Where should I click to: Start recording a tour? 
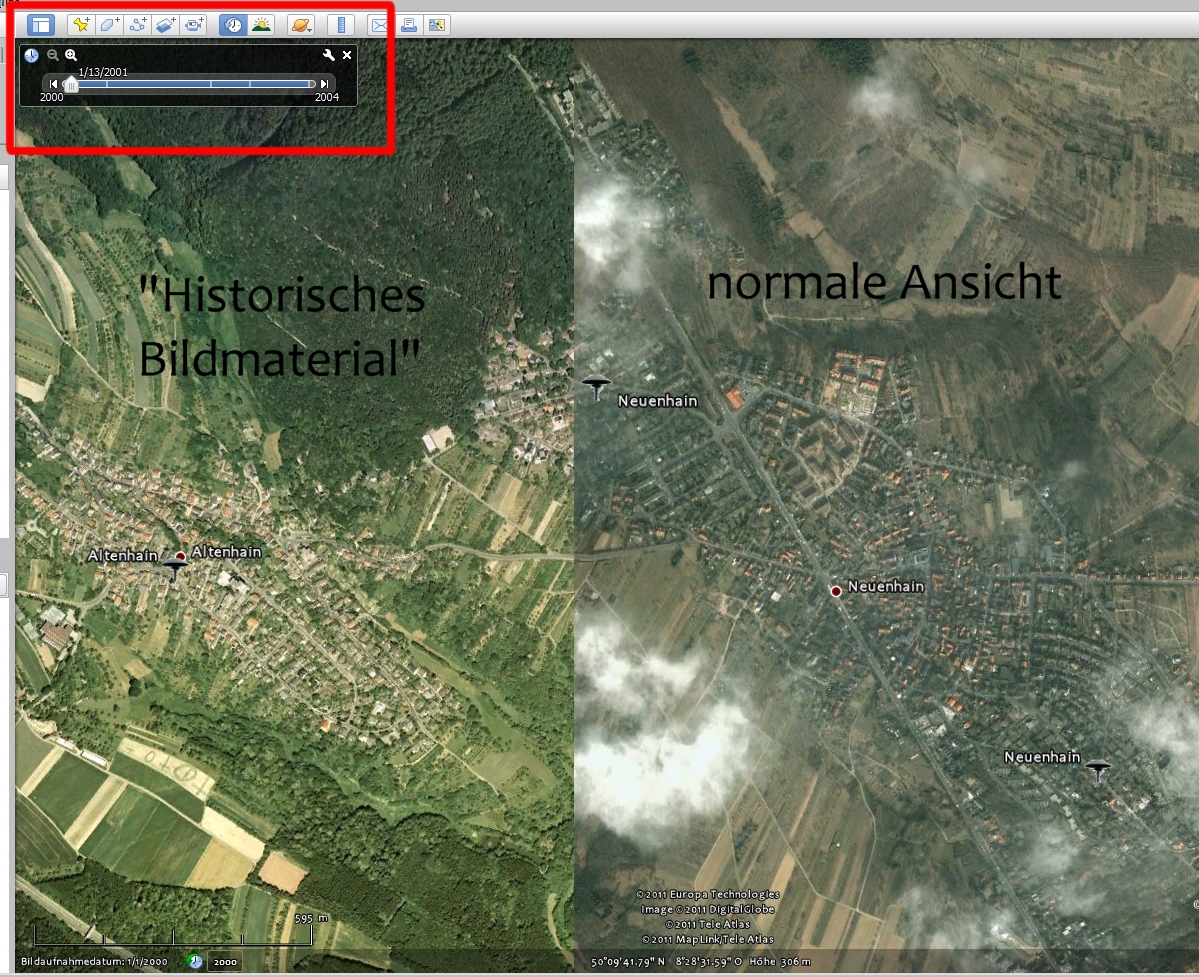[x=195, y=25]
